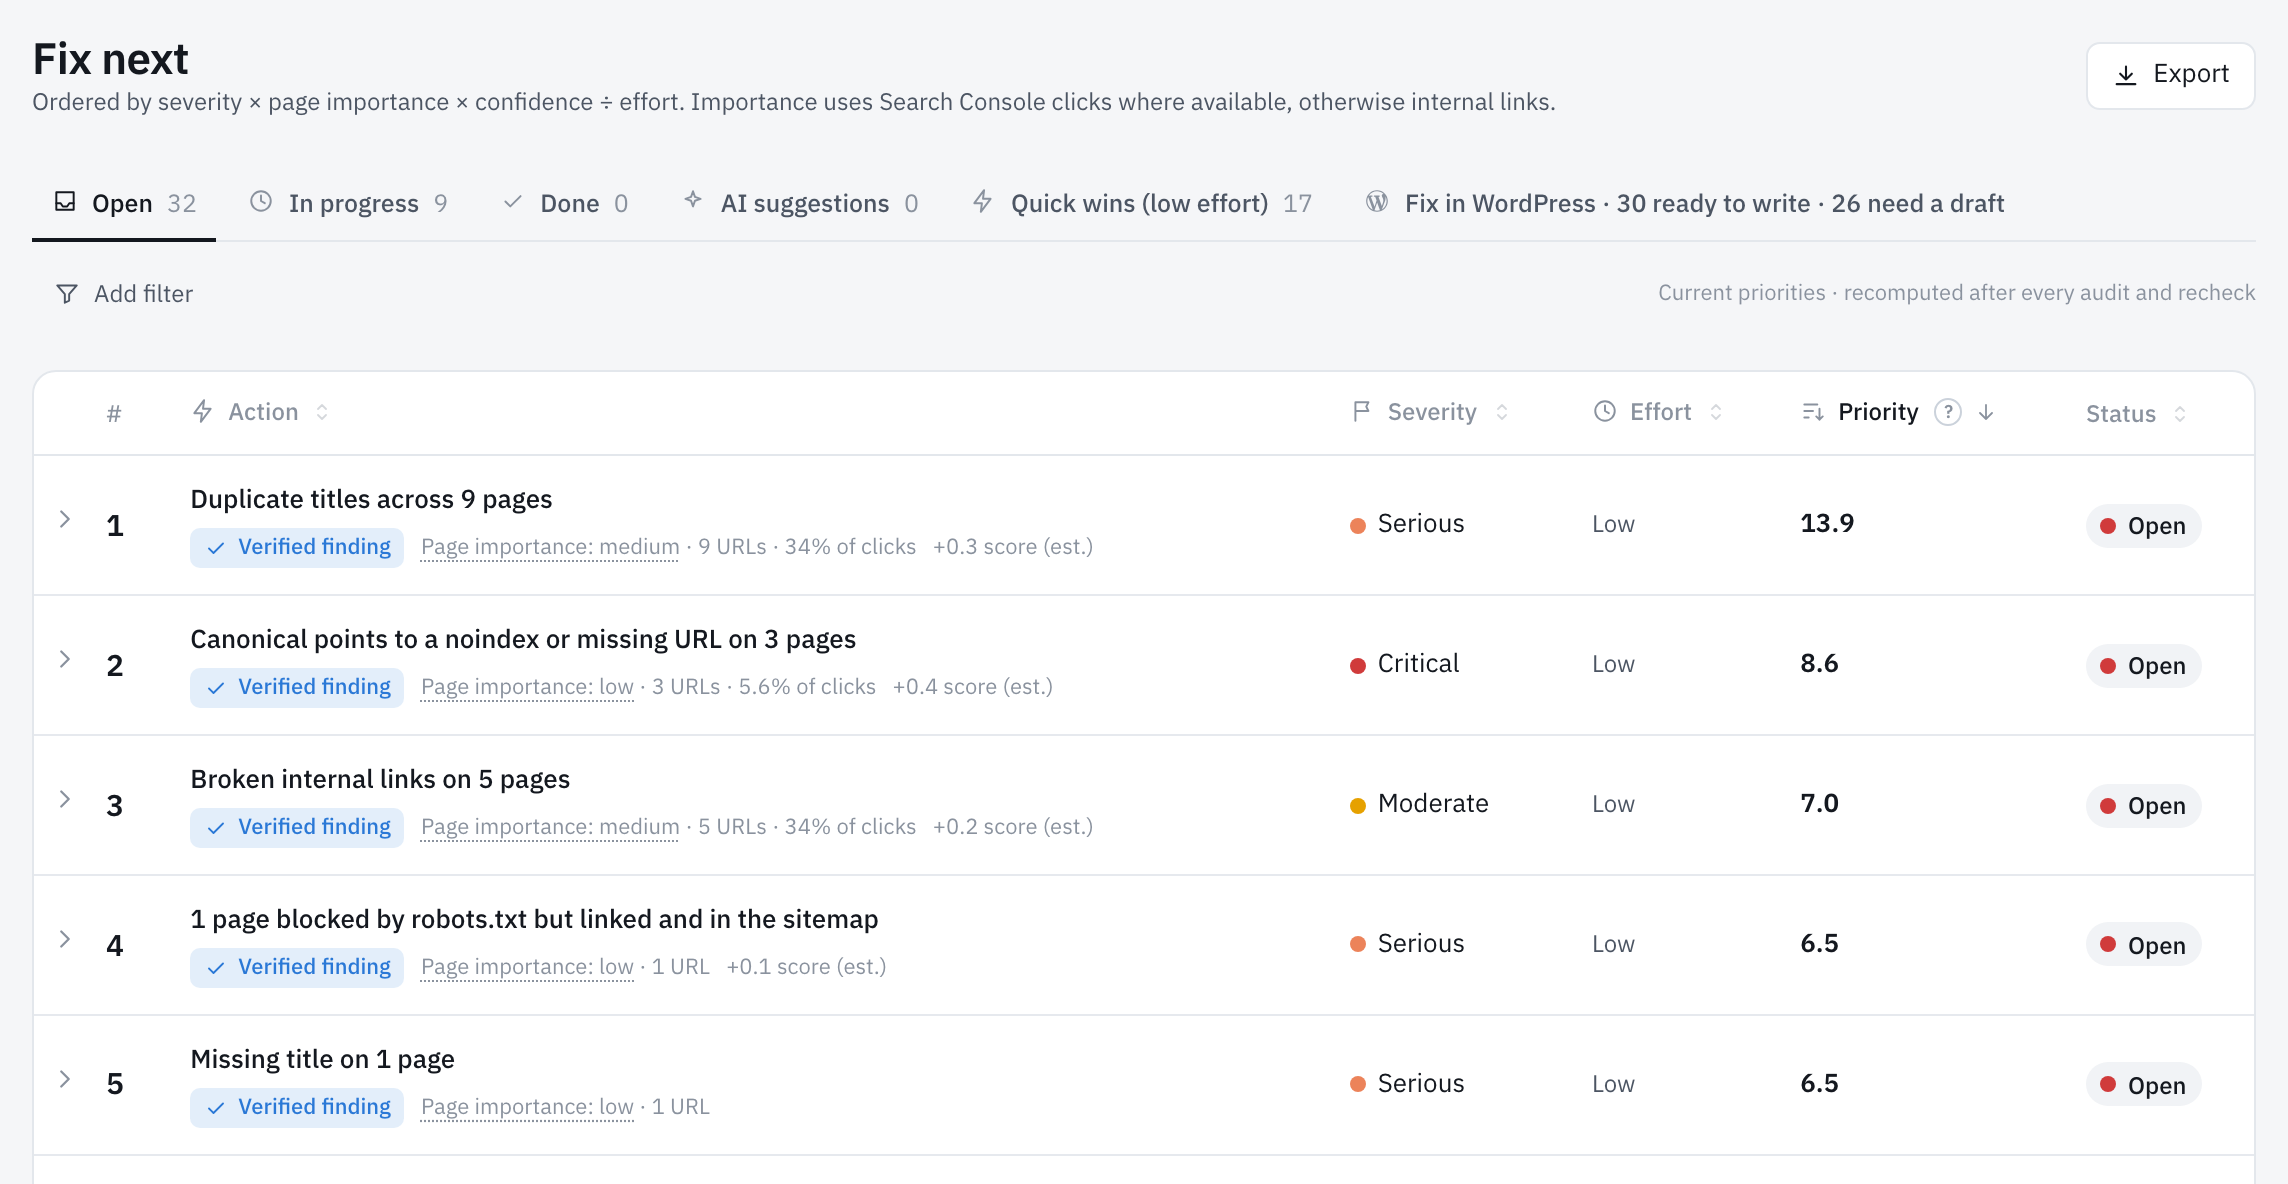Expand row 4 robots.txt blocked page
2288x1184 pixels.
(65, 939)
